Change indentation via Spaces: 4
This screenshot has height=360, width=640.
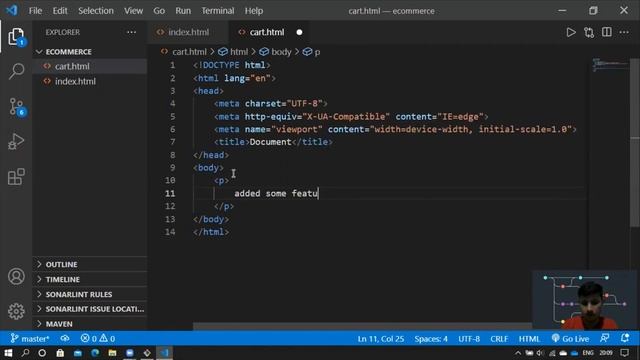point(431,339)
